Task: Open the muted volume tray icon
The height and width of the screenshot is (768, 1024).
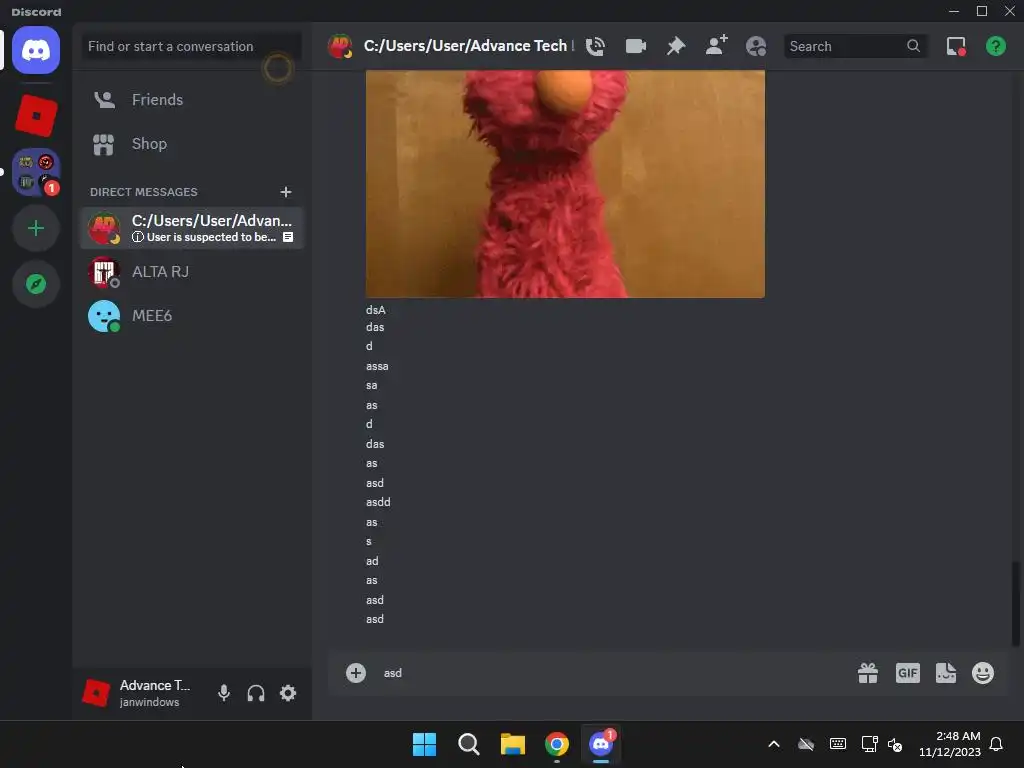Action: tap(895, 744)
